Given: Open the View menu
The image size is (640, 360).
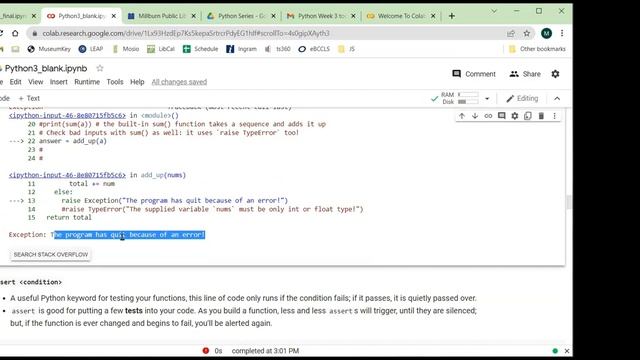Looking at the screenshot, I should 36,82.
